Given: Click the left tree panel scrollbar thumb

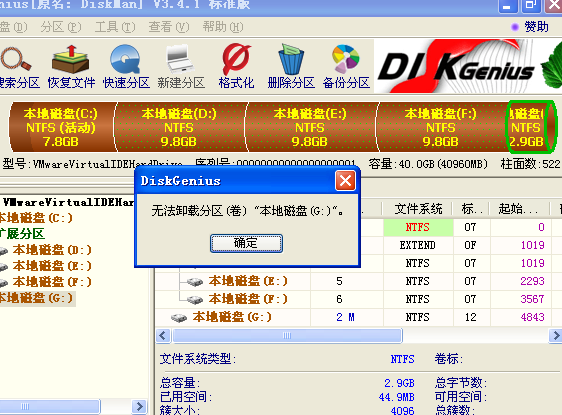Looking at the screenshot, I should click(x=49, y=406).
